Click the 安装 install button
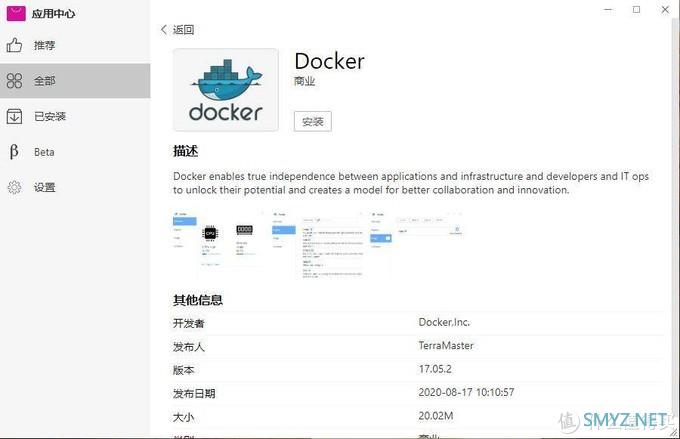680x439 pixels. (x=313, y=121)
